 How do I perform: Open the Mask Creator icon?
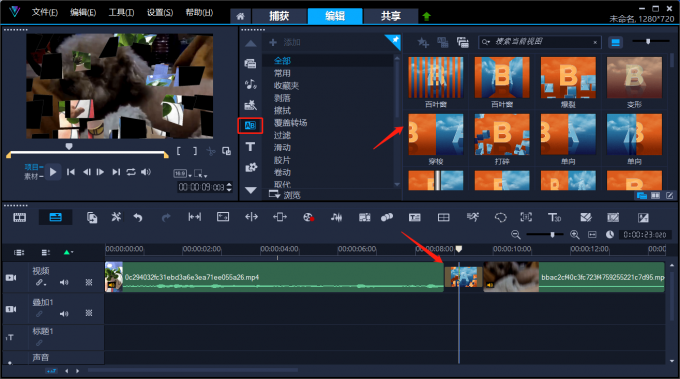click(500, 217)
